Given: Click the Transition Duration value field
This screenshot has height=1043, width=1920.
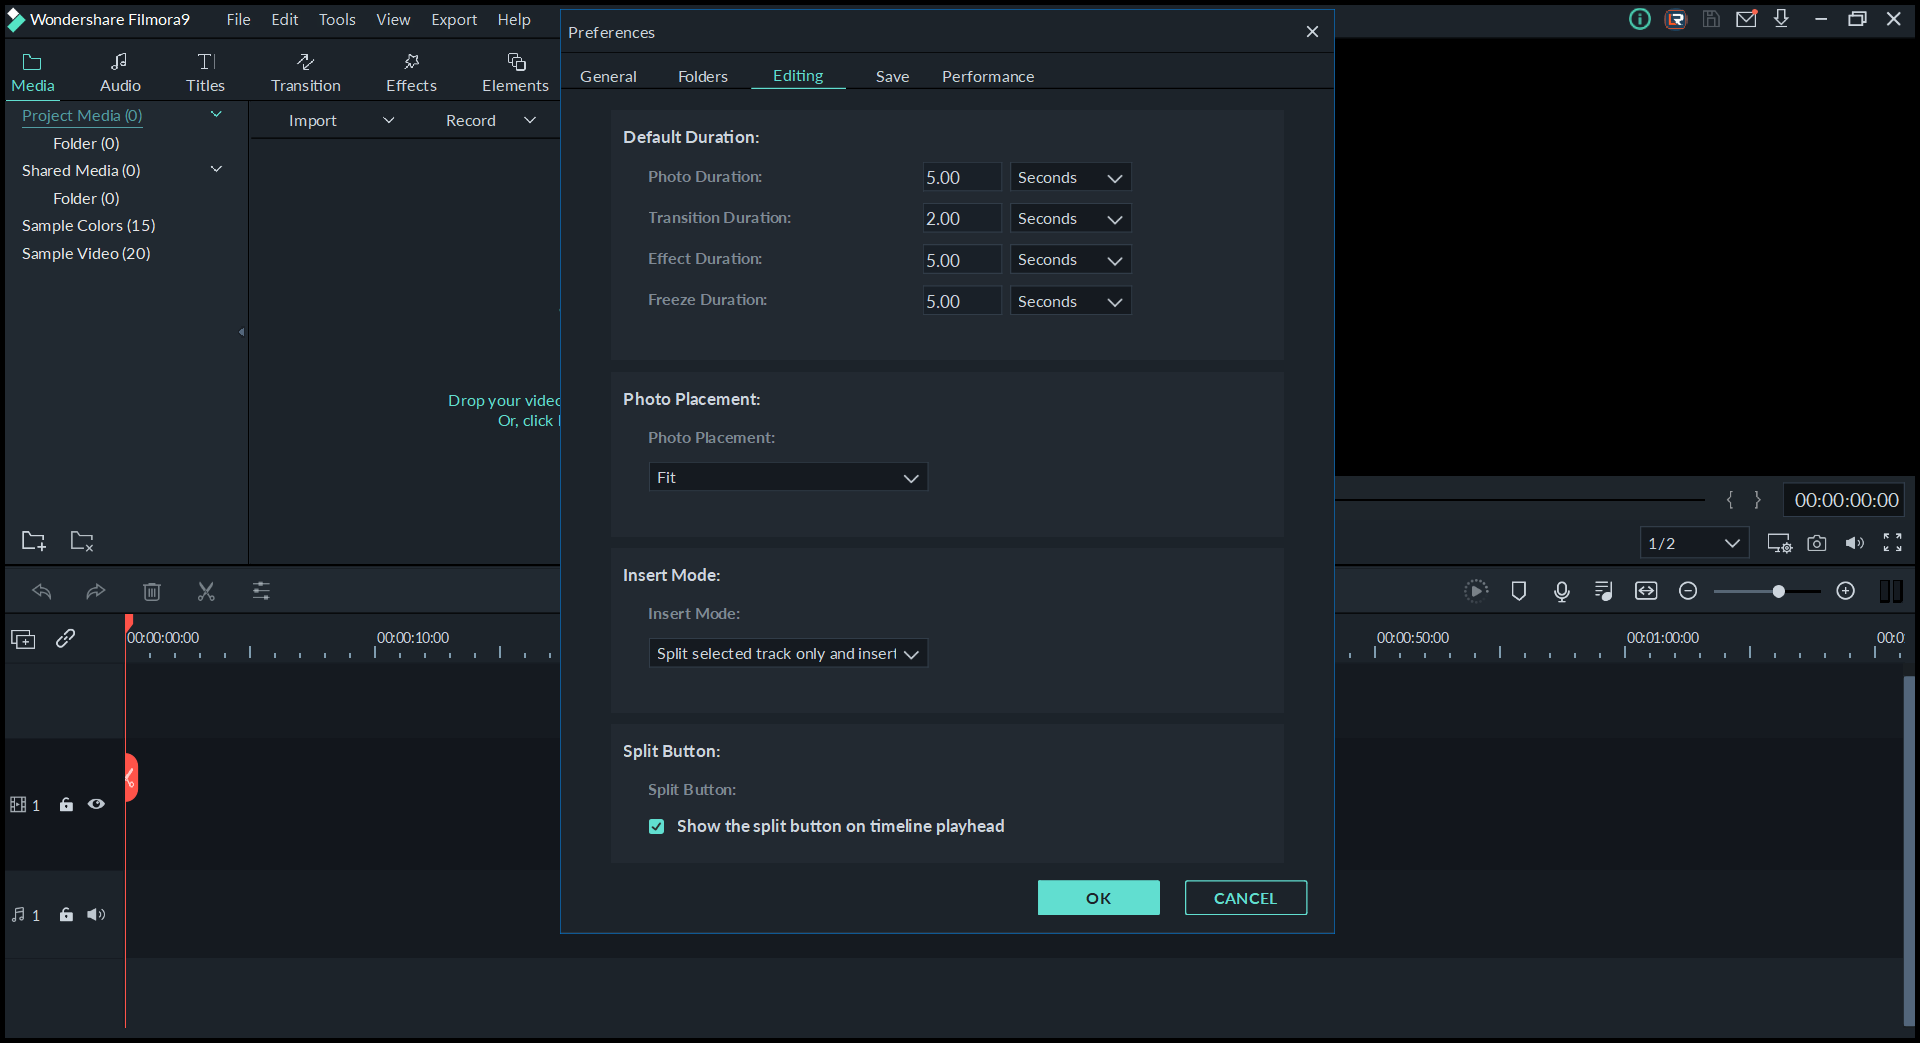Looking at the screenshot, I should (961, 218).
